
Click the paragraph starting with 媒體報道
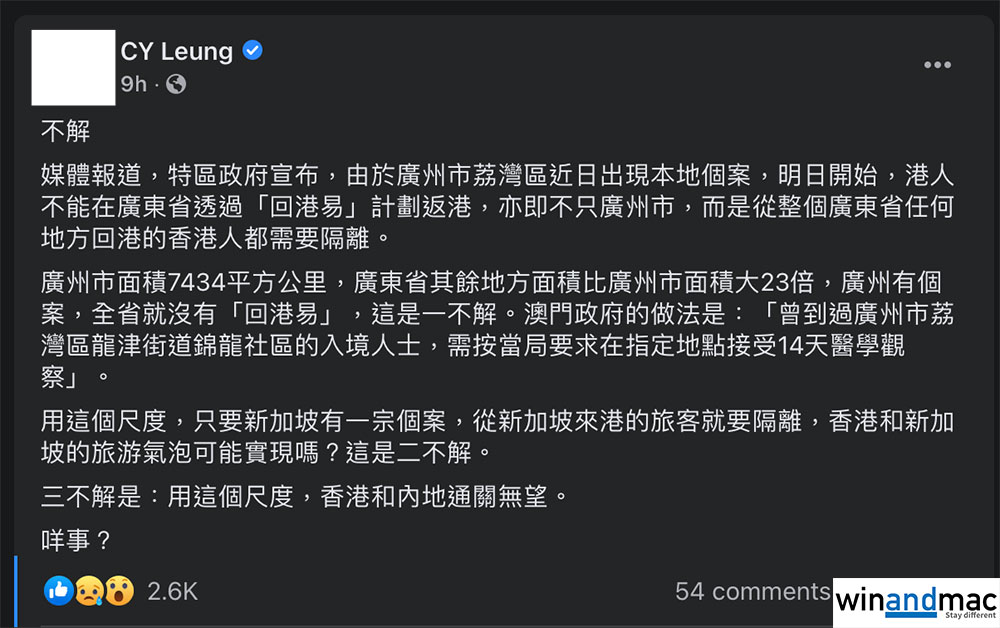click(x=497, y=208)
